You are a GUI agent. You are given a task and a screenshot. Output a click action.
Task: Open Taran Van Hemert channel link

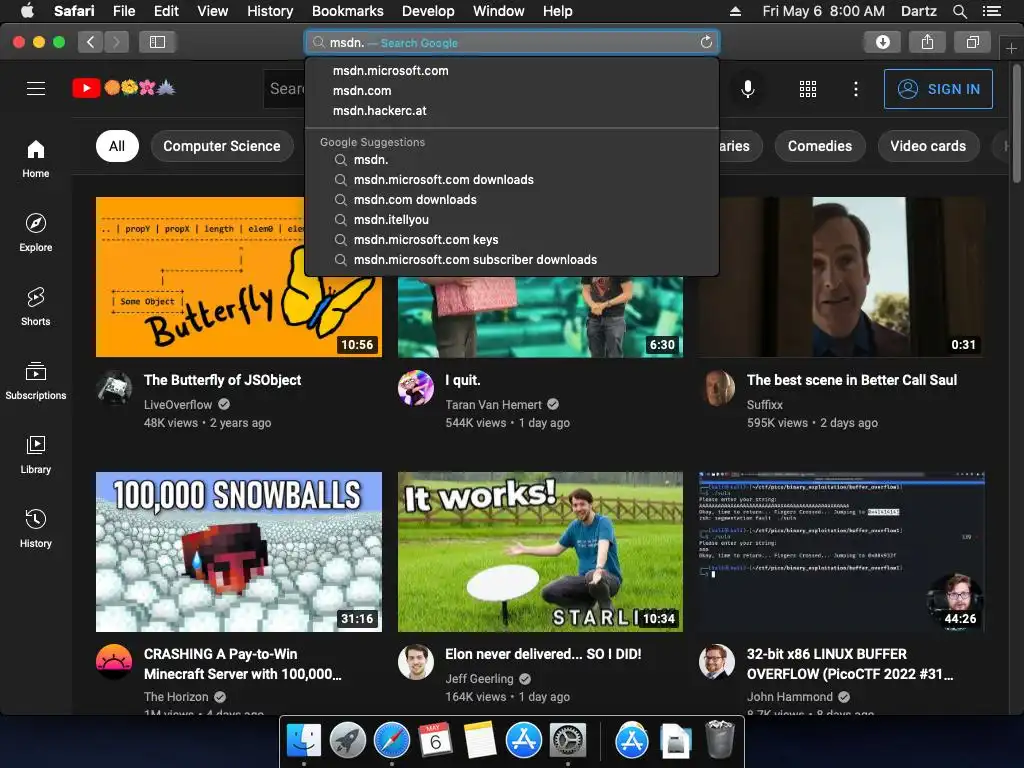click(x=493, y=405)
